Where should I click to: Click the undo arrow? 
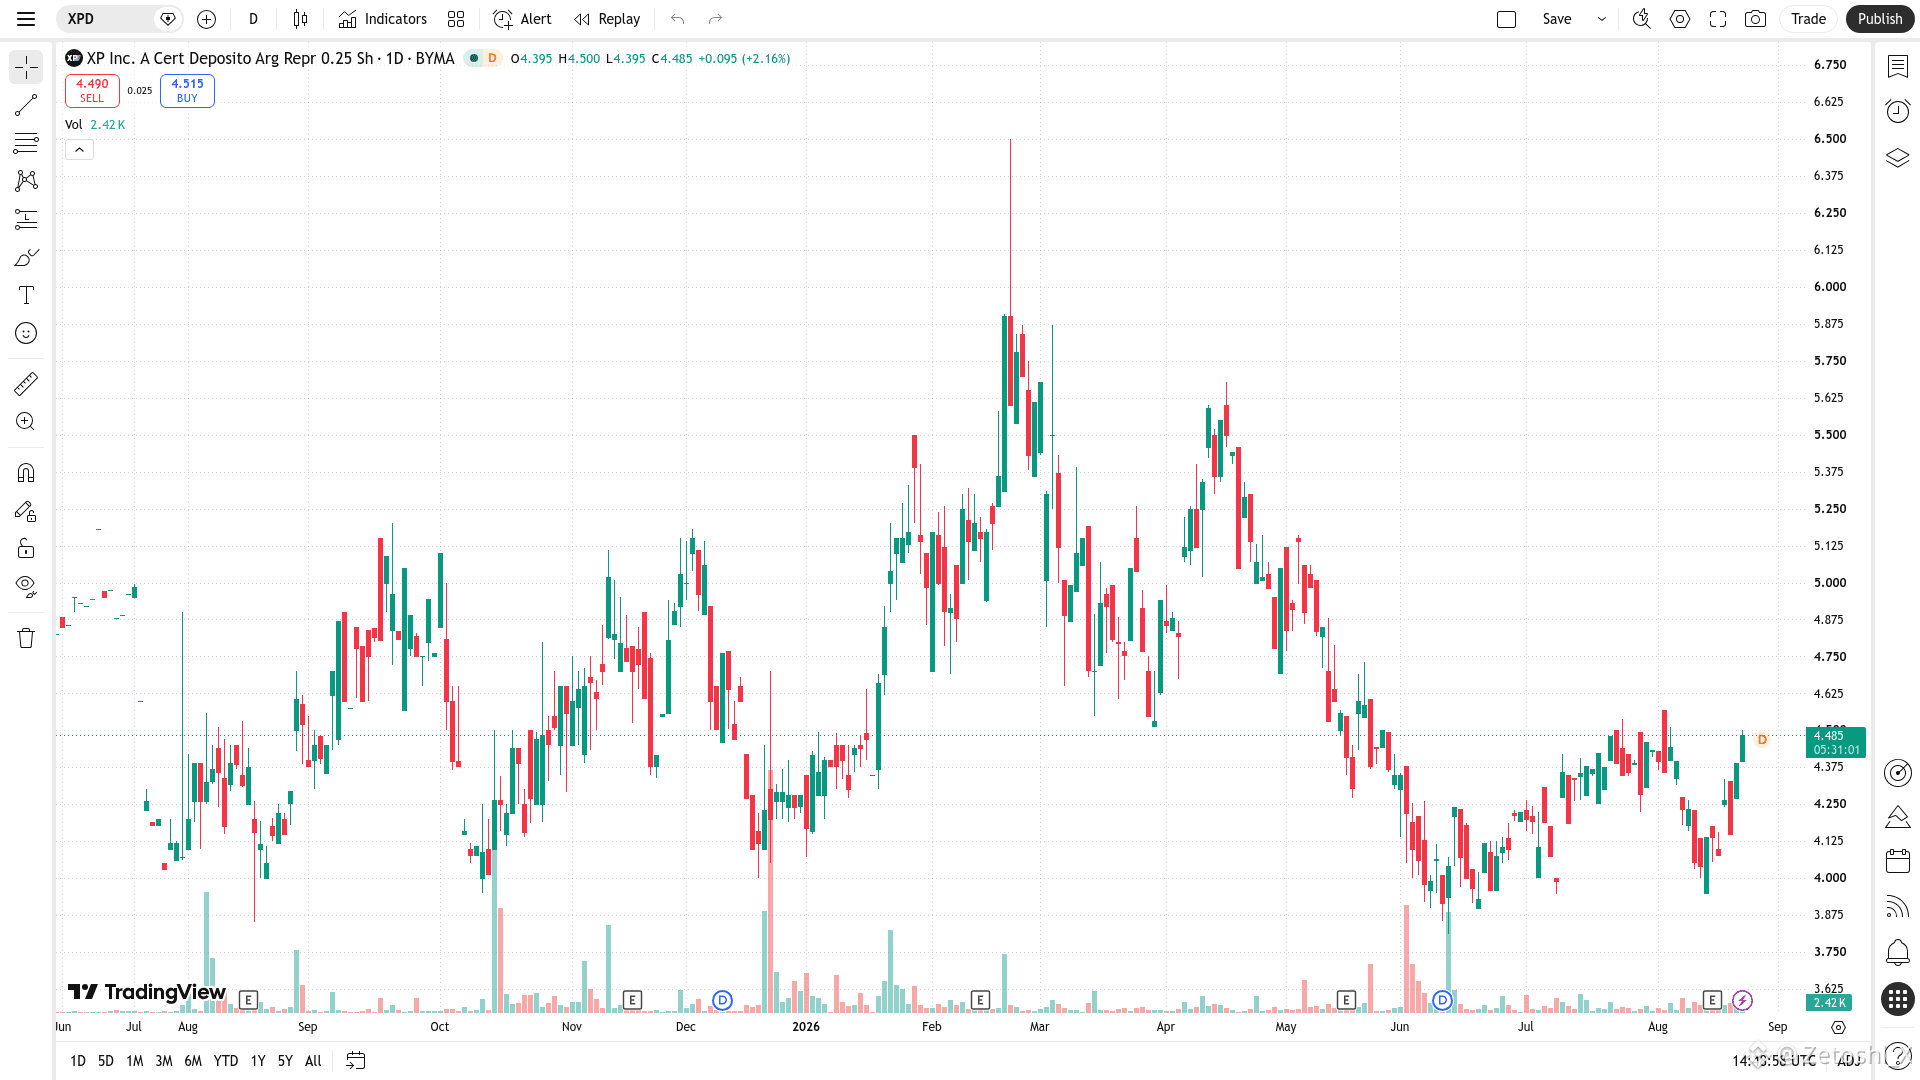coord(678,19)
